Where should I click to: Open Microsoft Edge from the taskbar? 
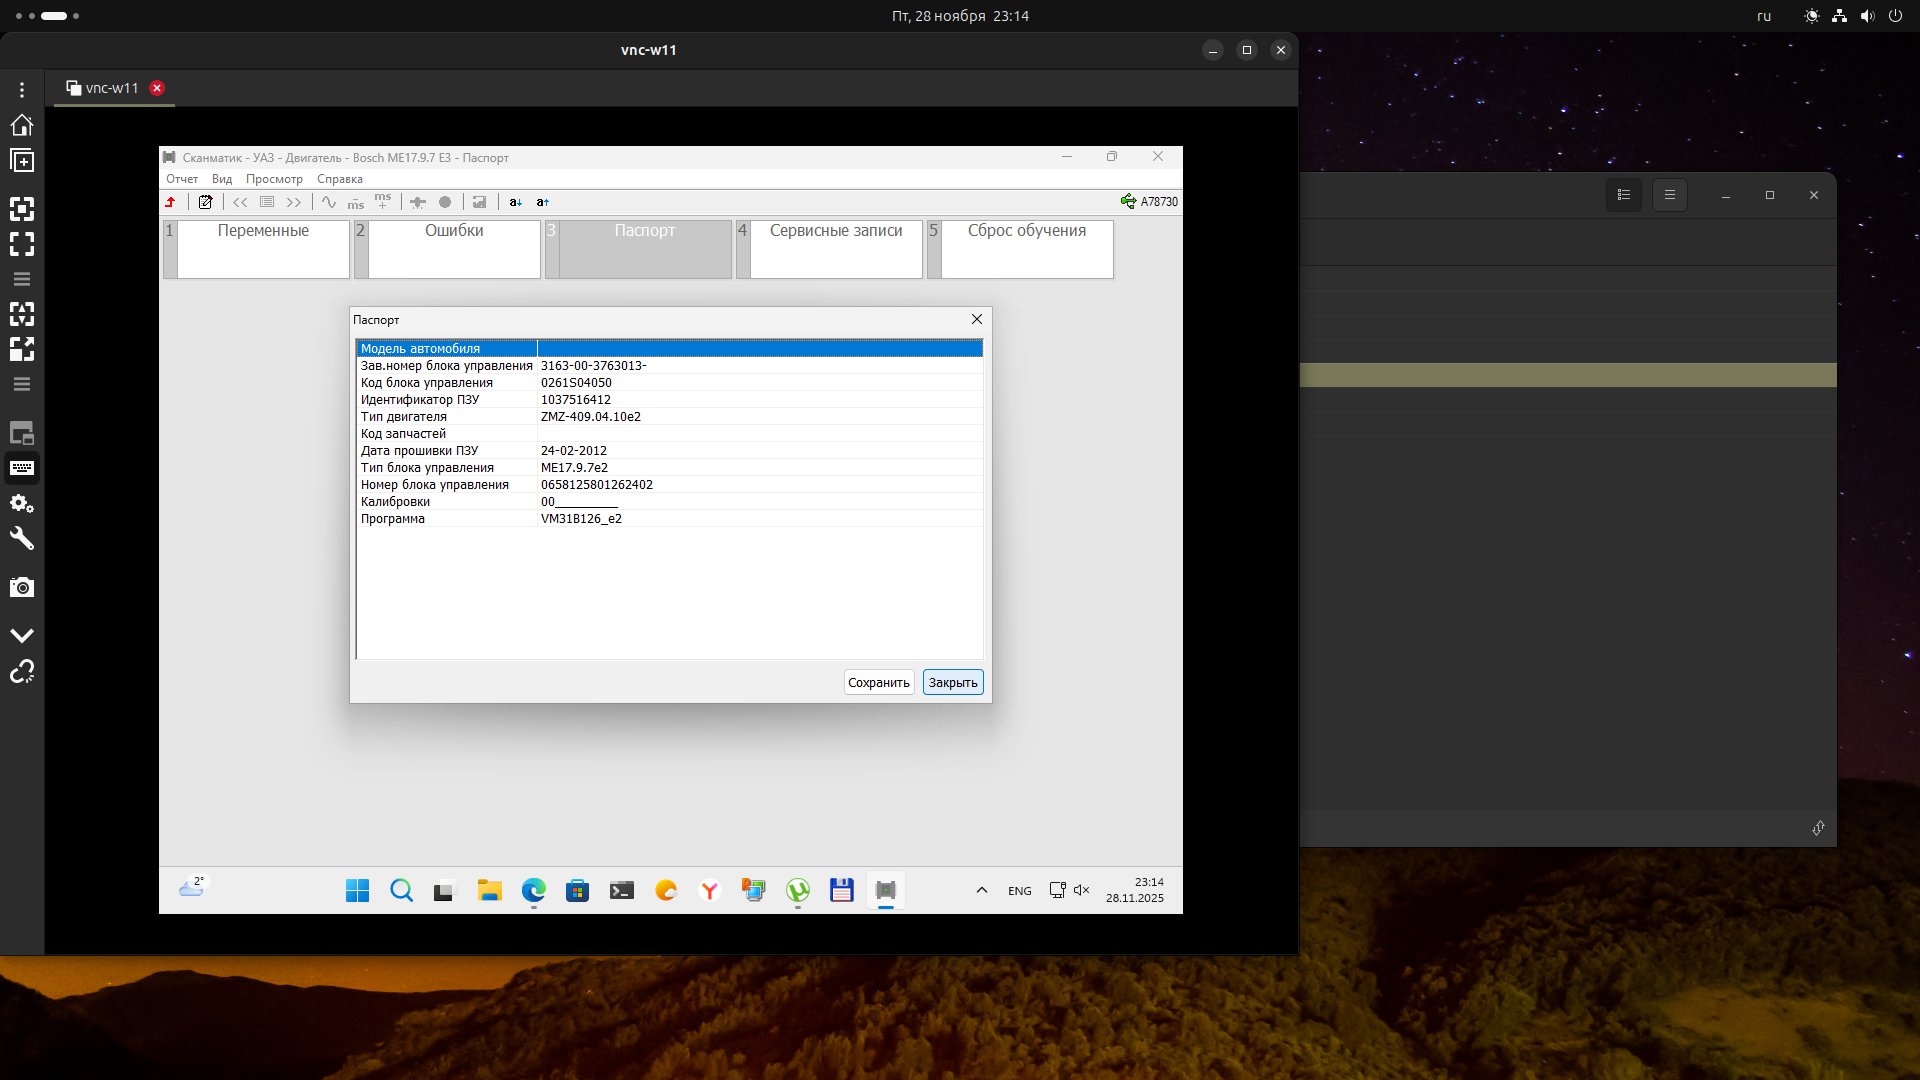coord(533,890)
